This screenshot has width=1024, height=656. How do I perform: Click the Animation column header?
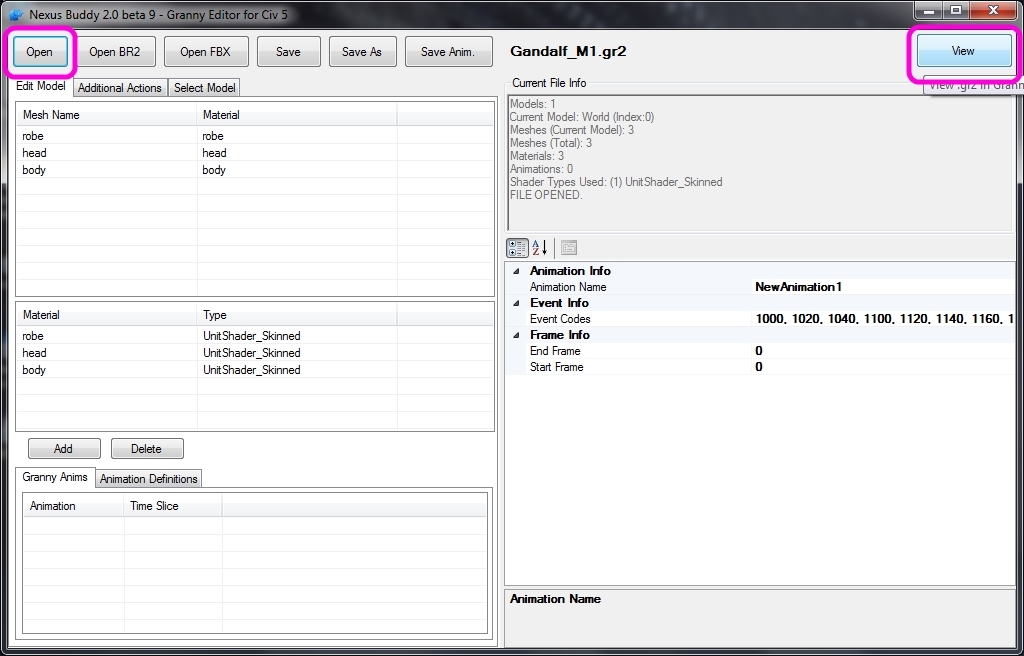pos(74,506)
